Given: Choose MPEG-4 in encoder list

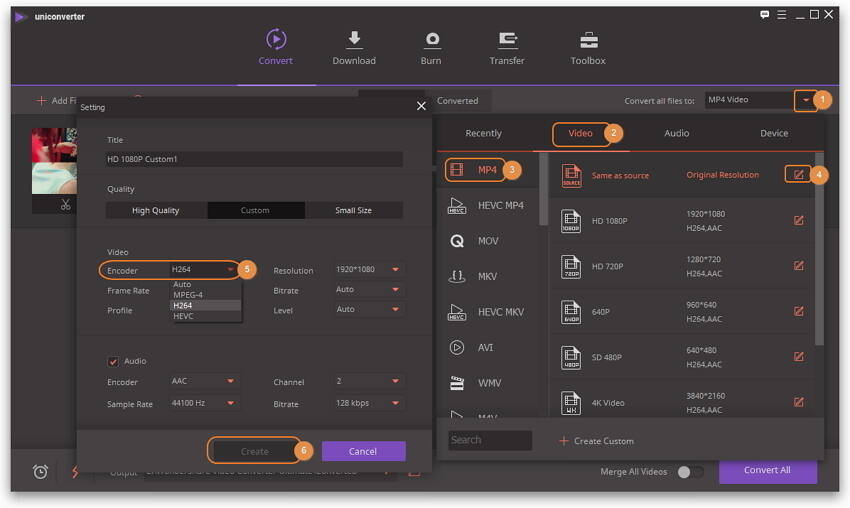Looking at the screenshot, I should point(205,295).
